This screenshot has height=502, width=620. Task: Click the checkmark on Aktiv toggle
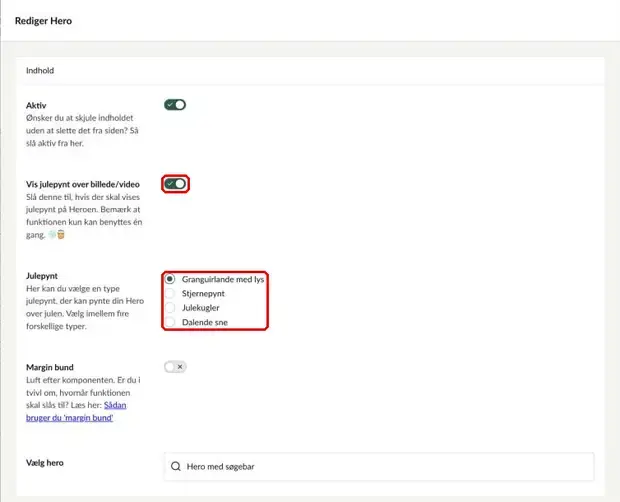point(170,105)
